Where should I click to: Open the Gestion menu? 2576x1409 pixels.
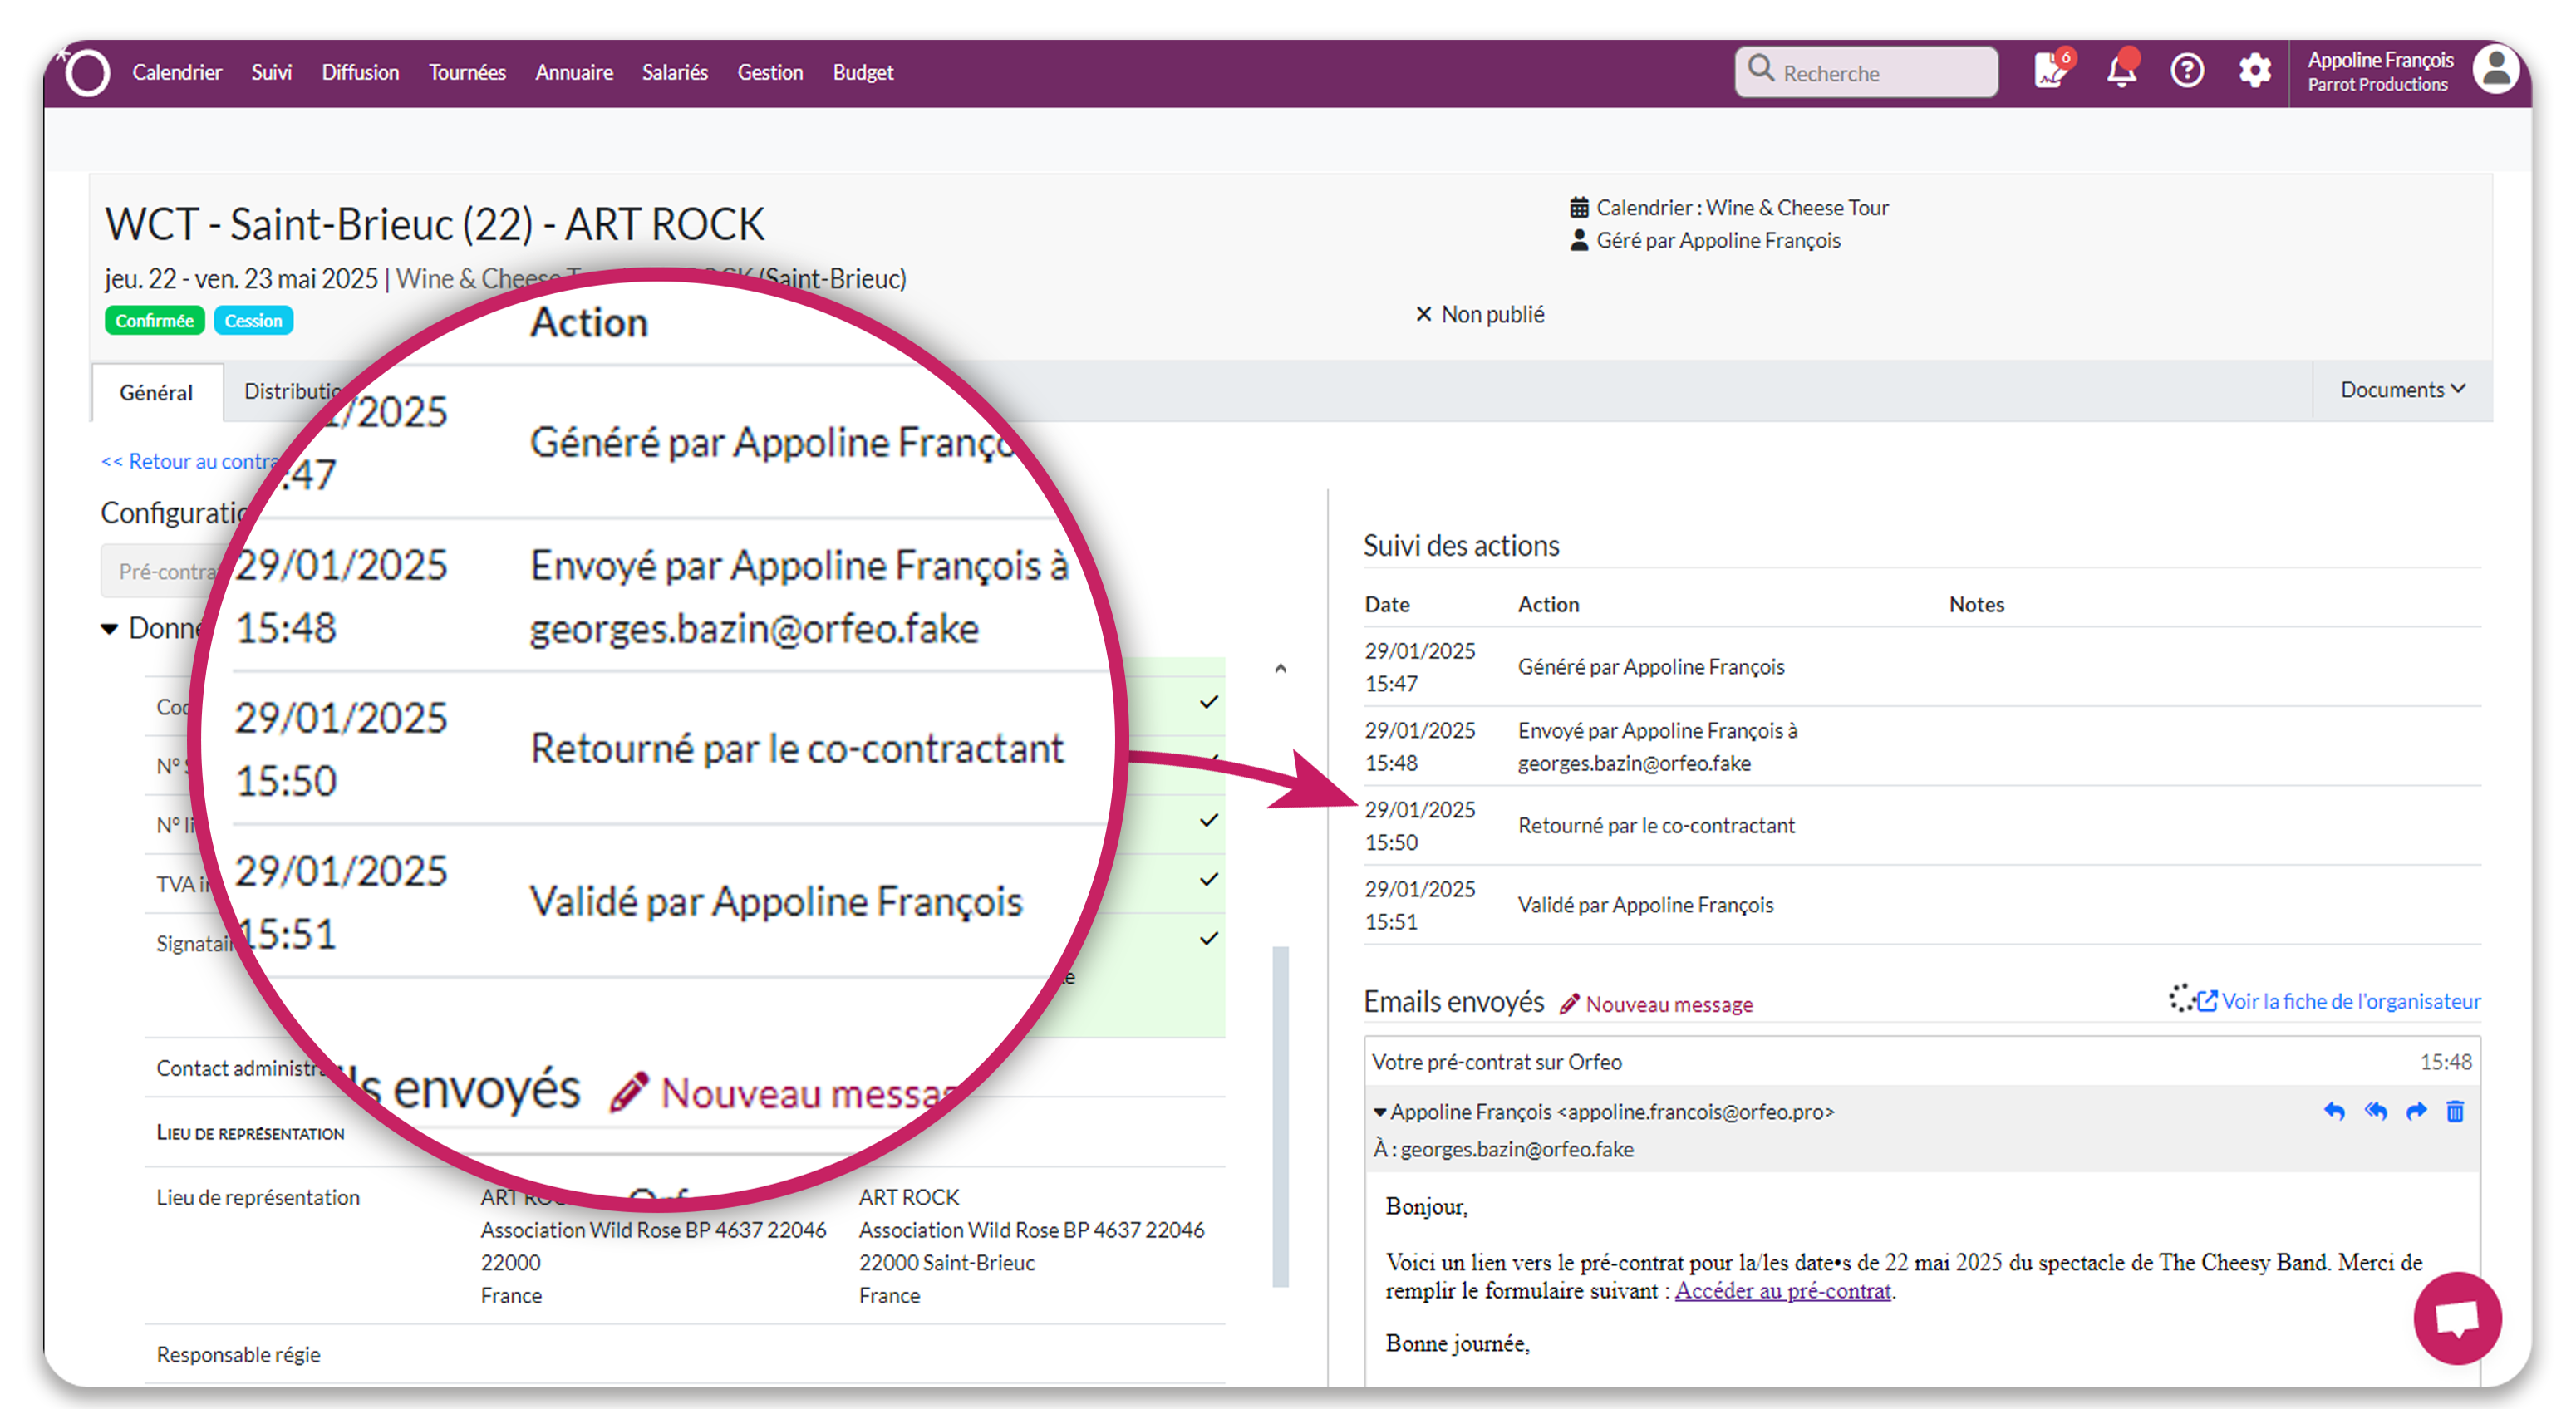point(770,72)
